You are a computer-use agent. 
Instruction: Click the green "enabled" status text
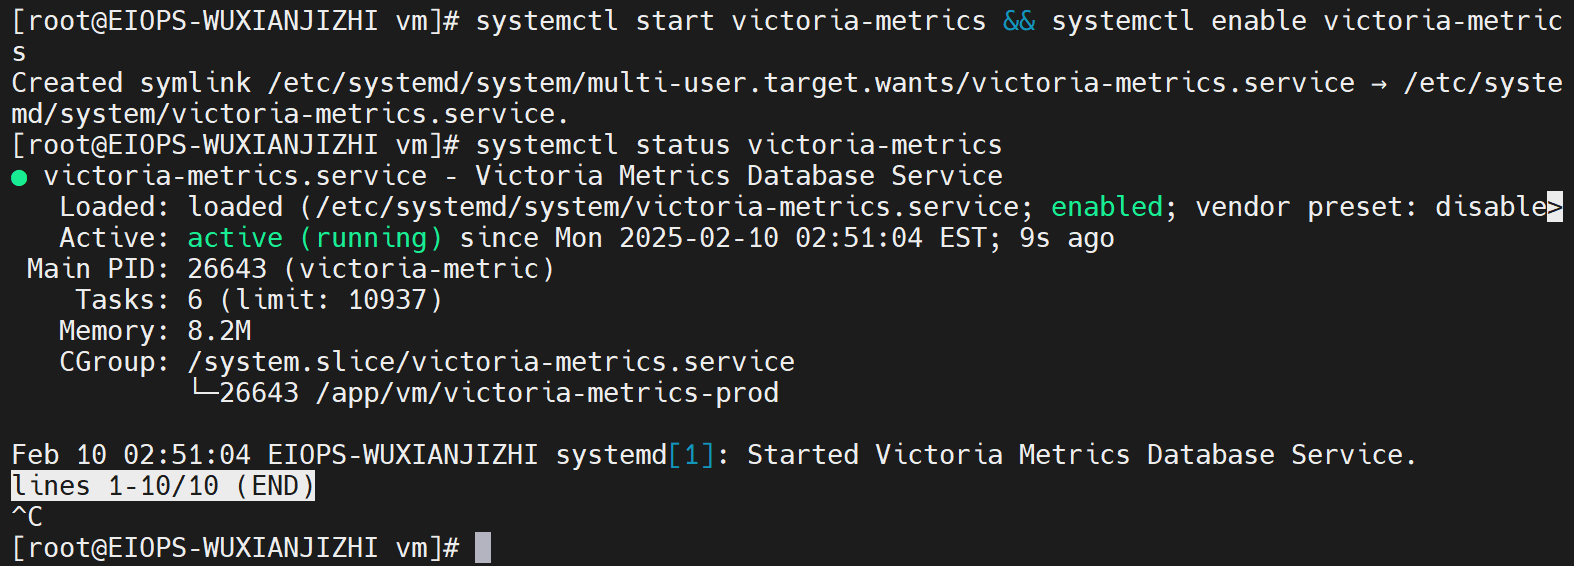point(1106,207)
